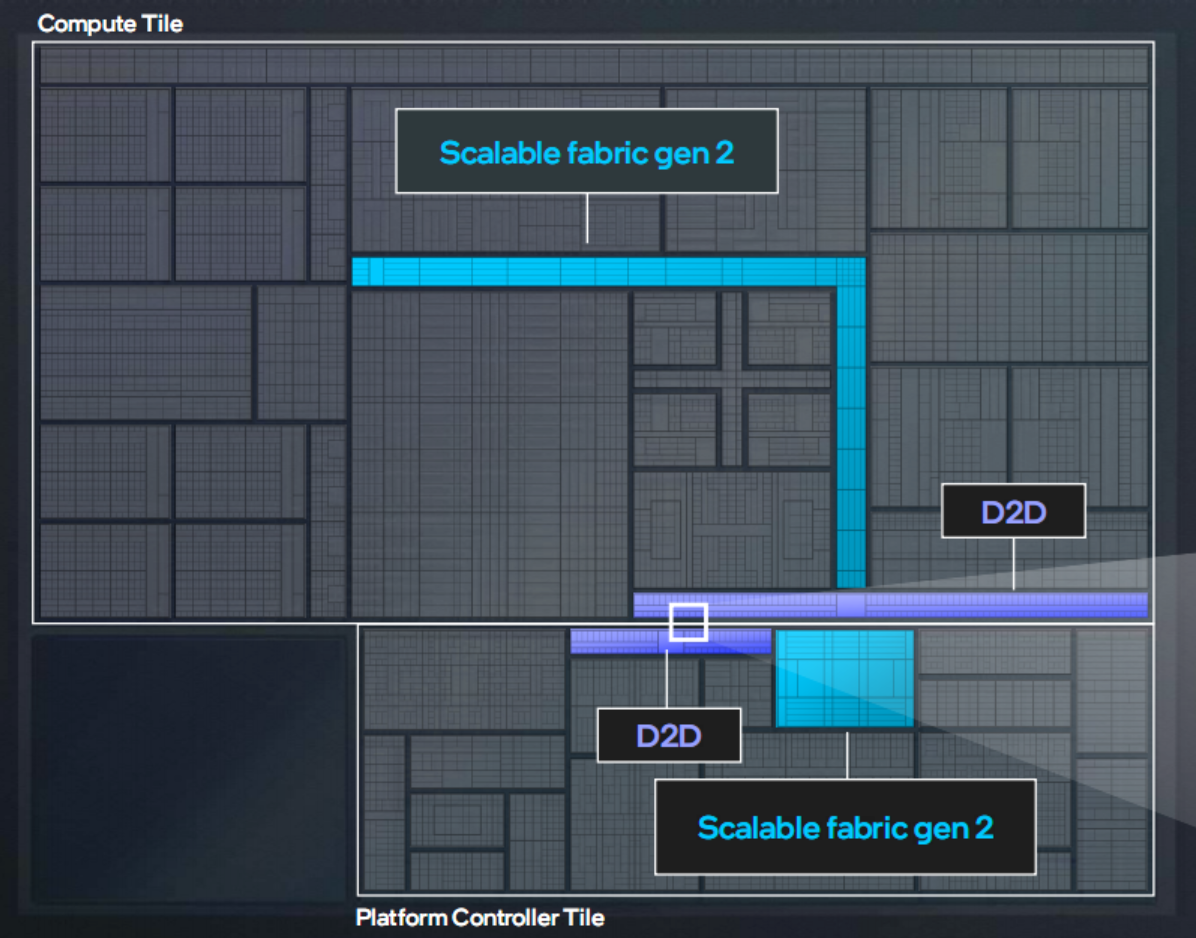Click the long thin strip along the top of the compute tile
The width and height of the screenshot is (1196, 938).
point(594,65)
